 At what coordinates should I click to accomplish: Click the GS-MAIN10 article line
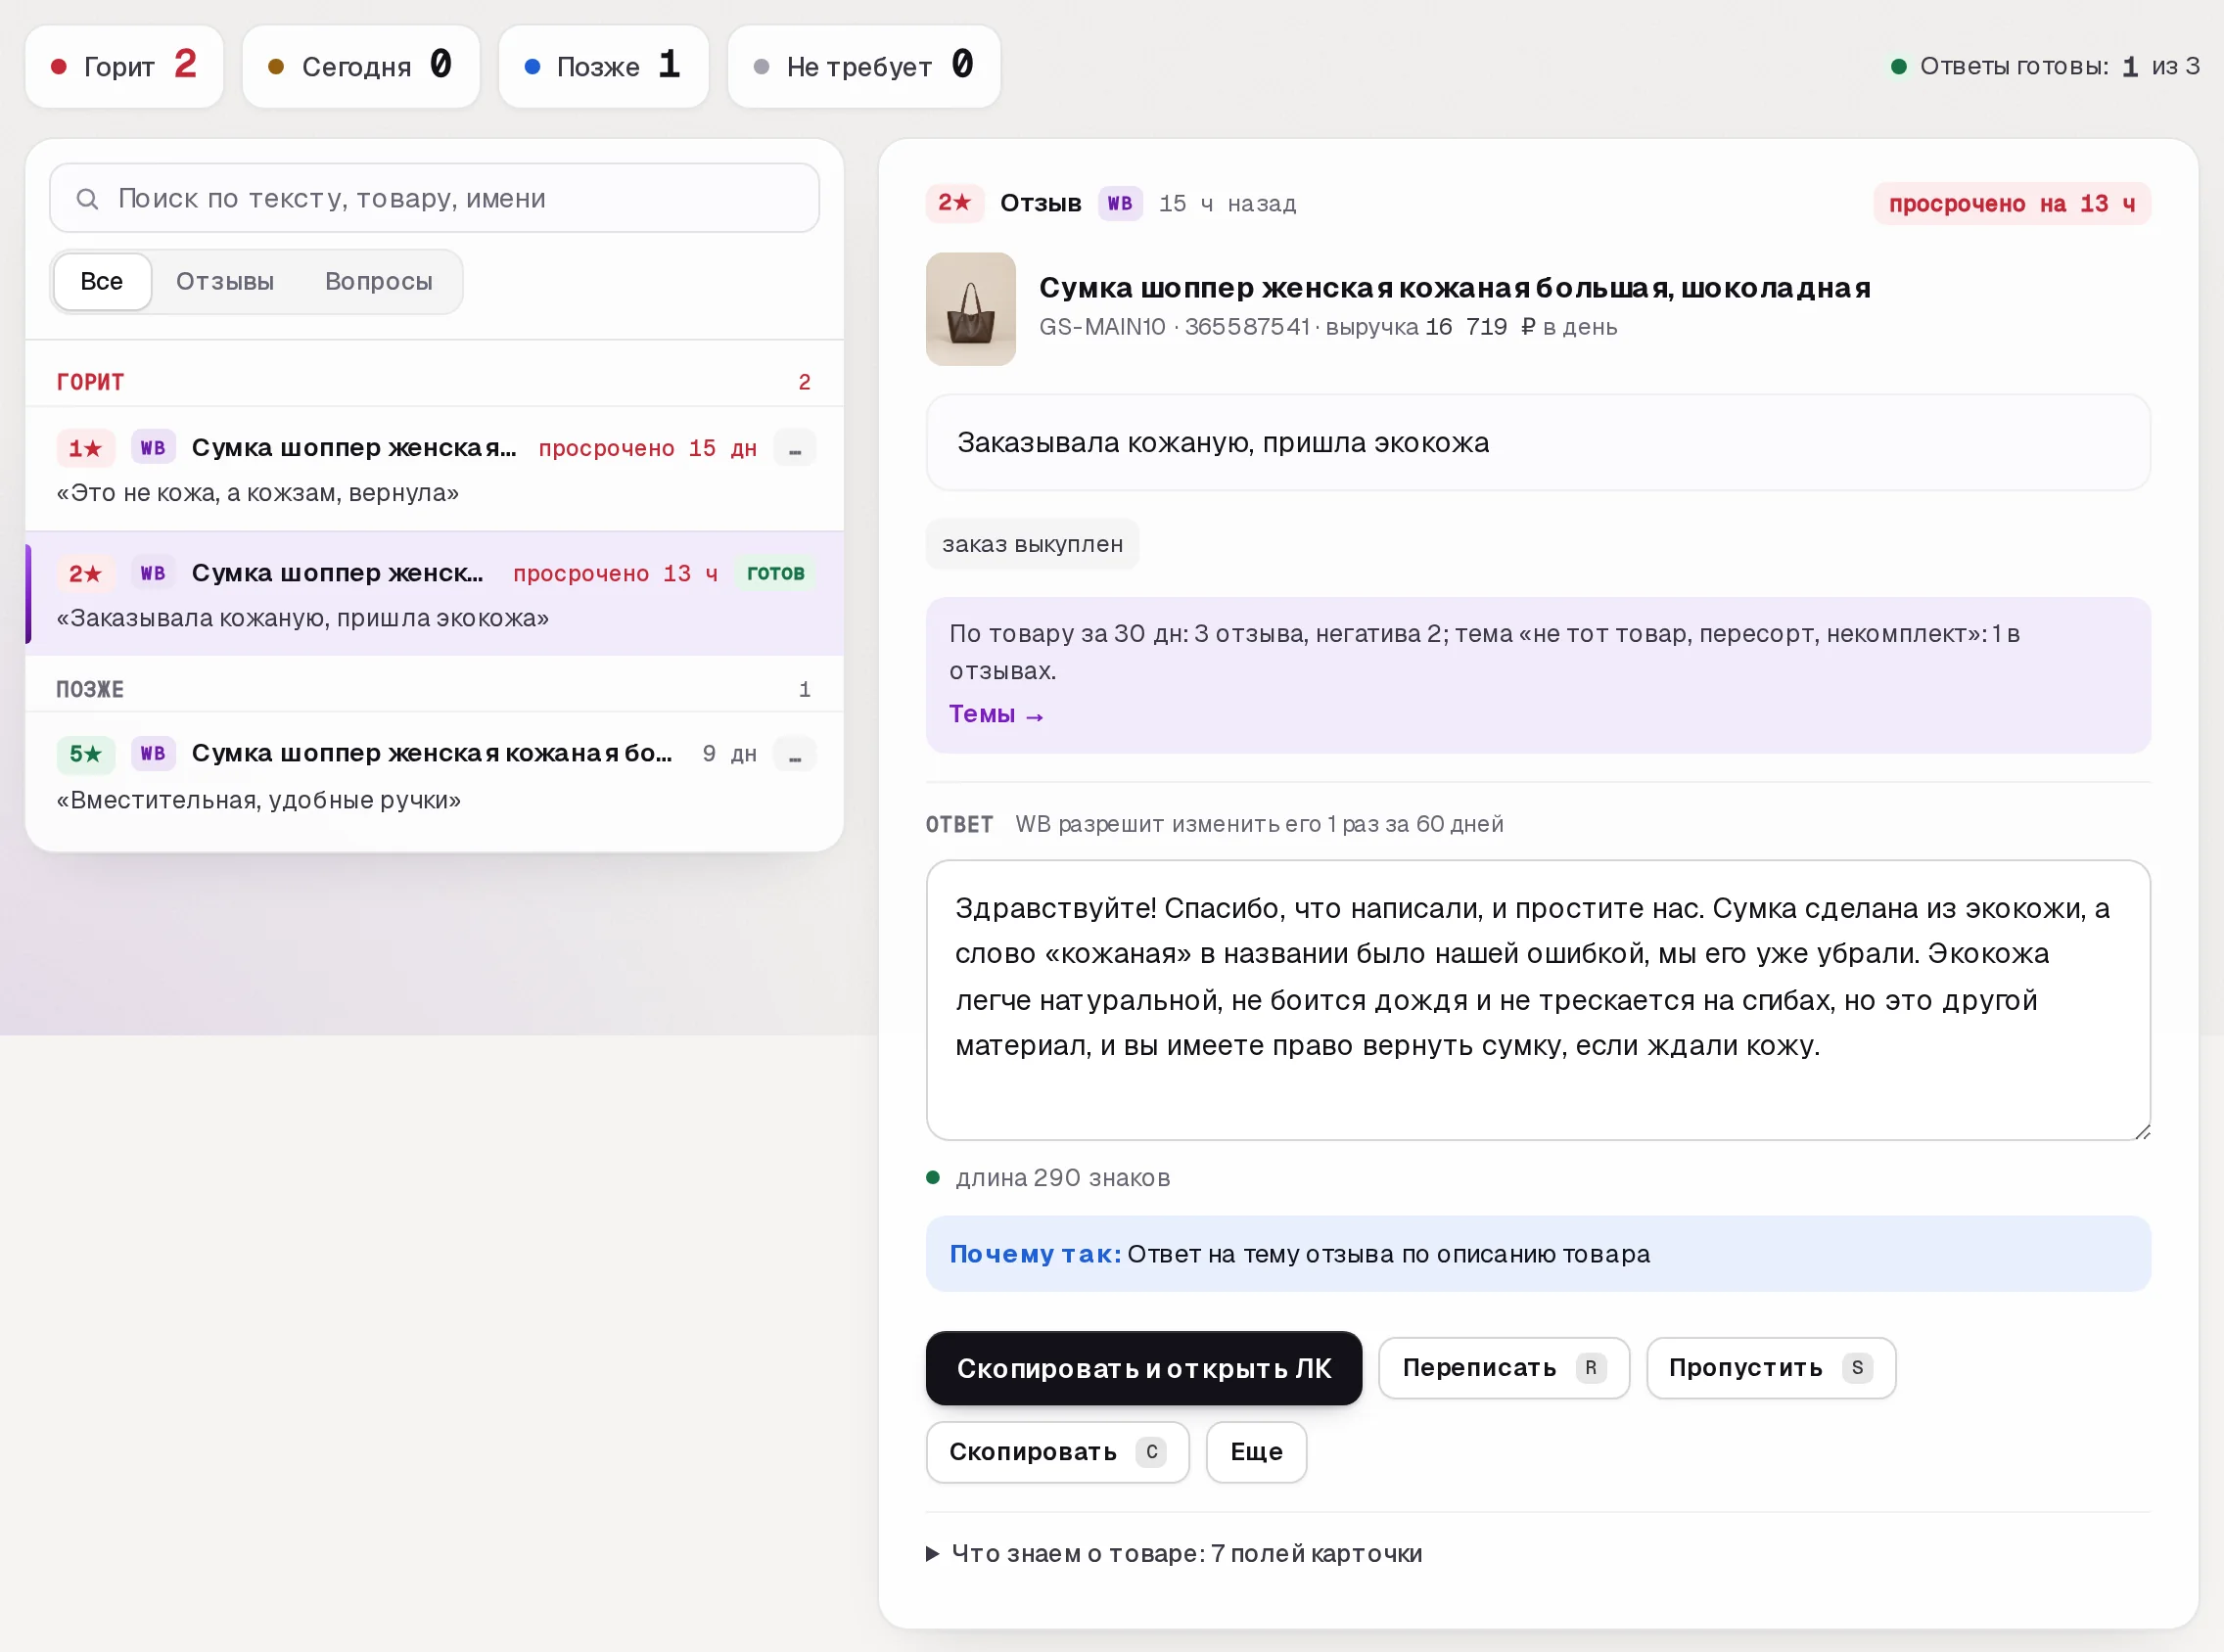[1328, 327]
